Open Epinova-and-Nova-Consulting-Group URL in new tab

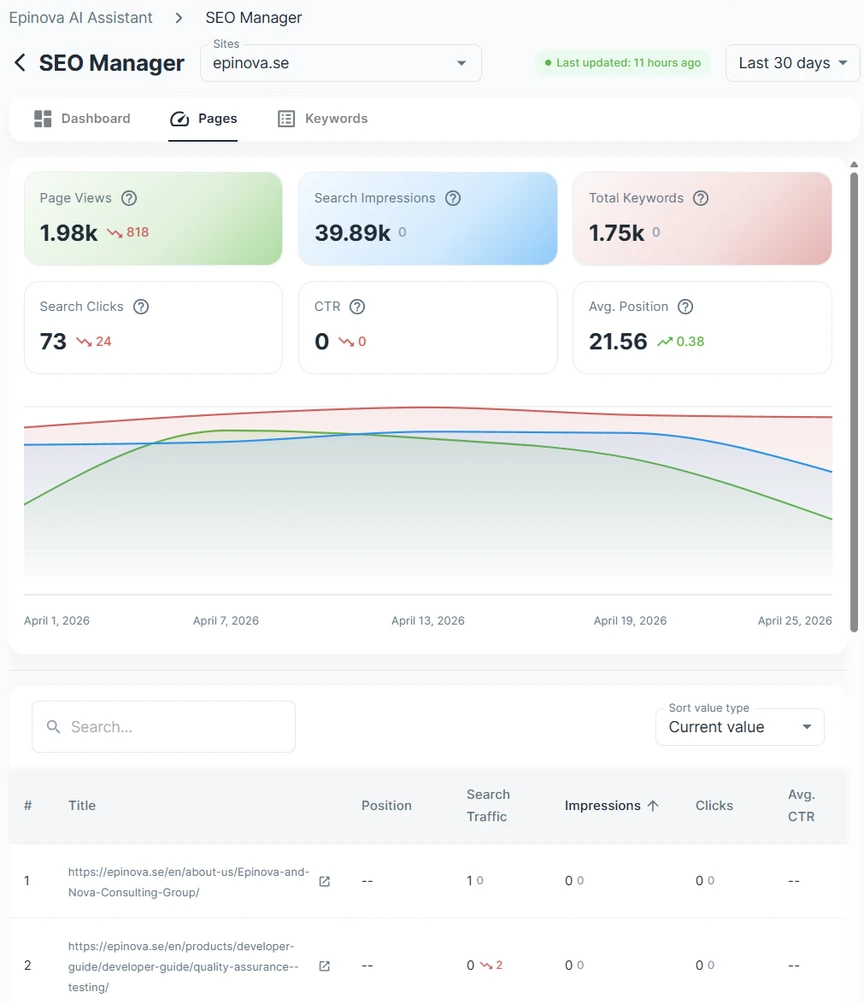tap(324, 881)
